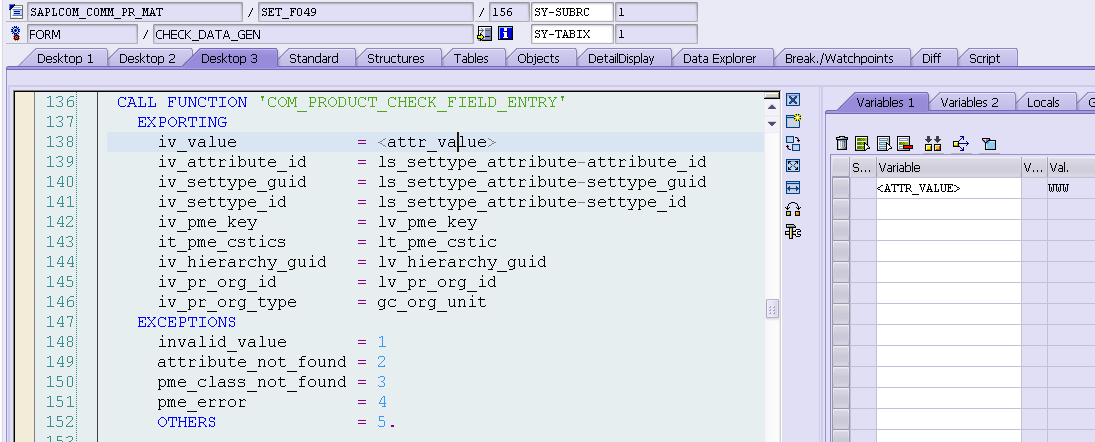The image size is (1095, 442).
Task: Open the Break./Watchpoints tab
Action: point(839,59)
